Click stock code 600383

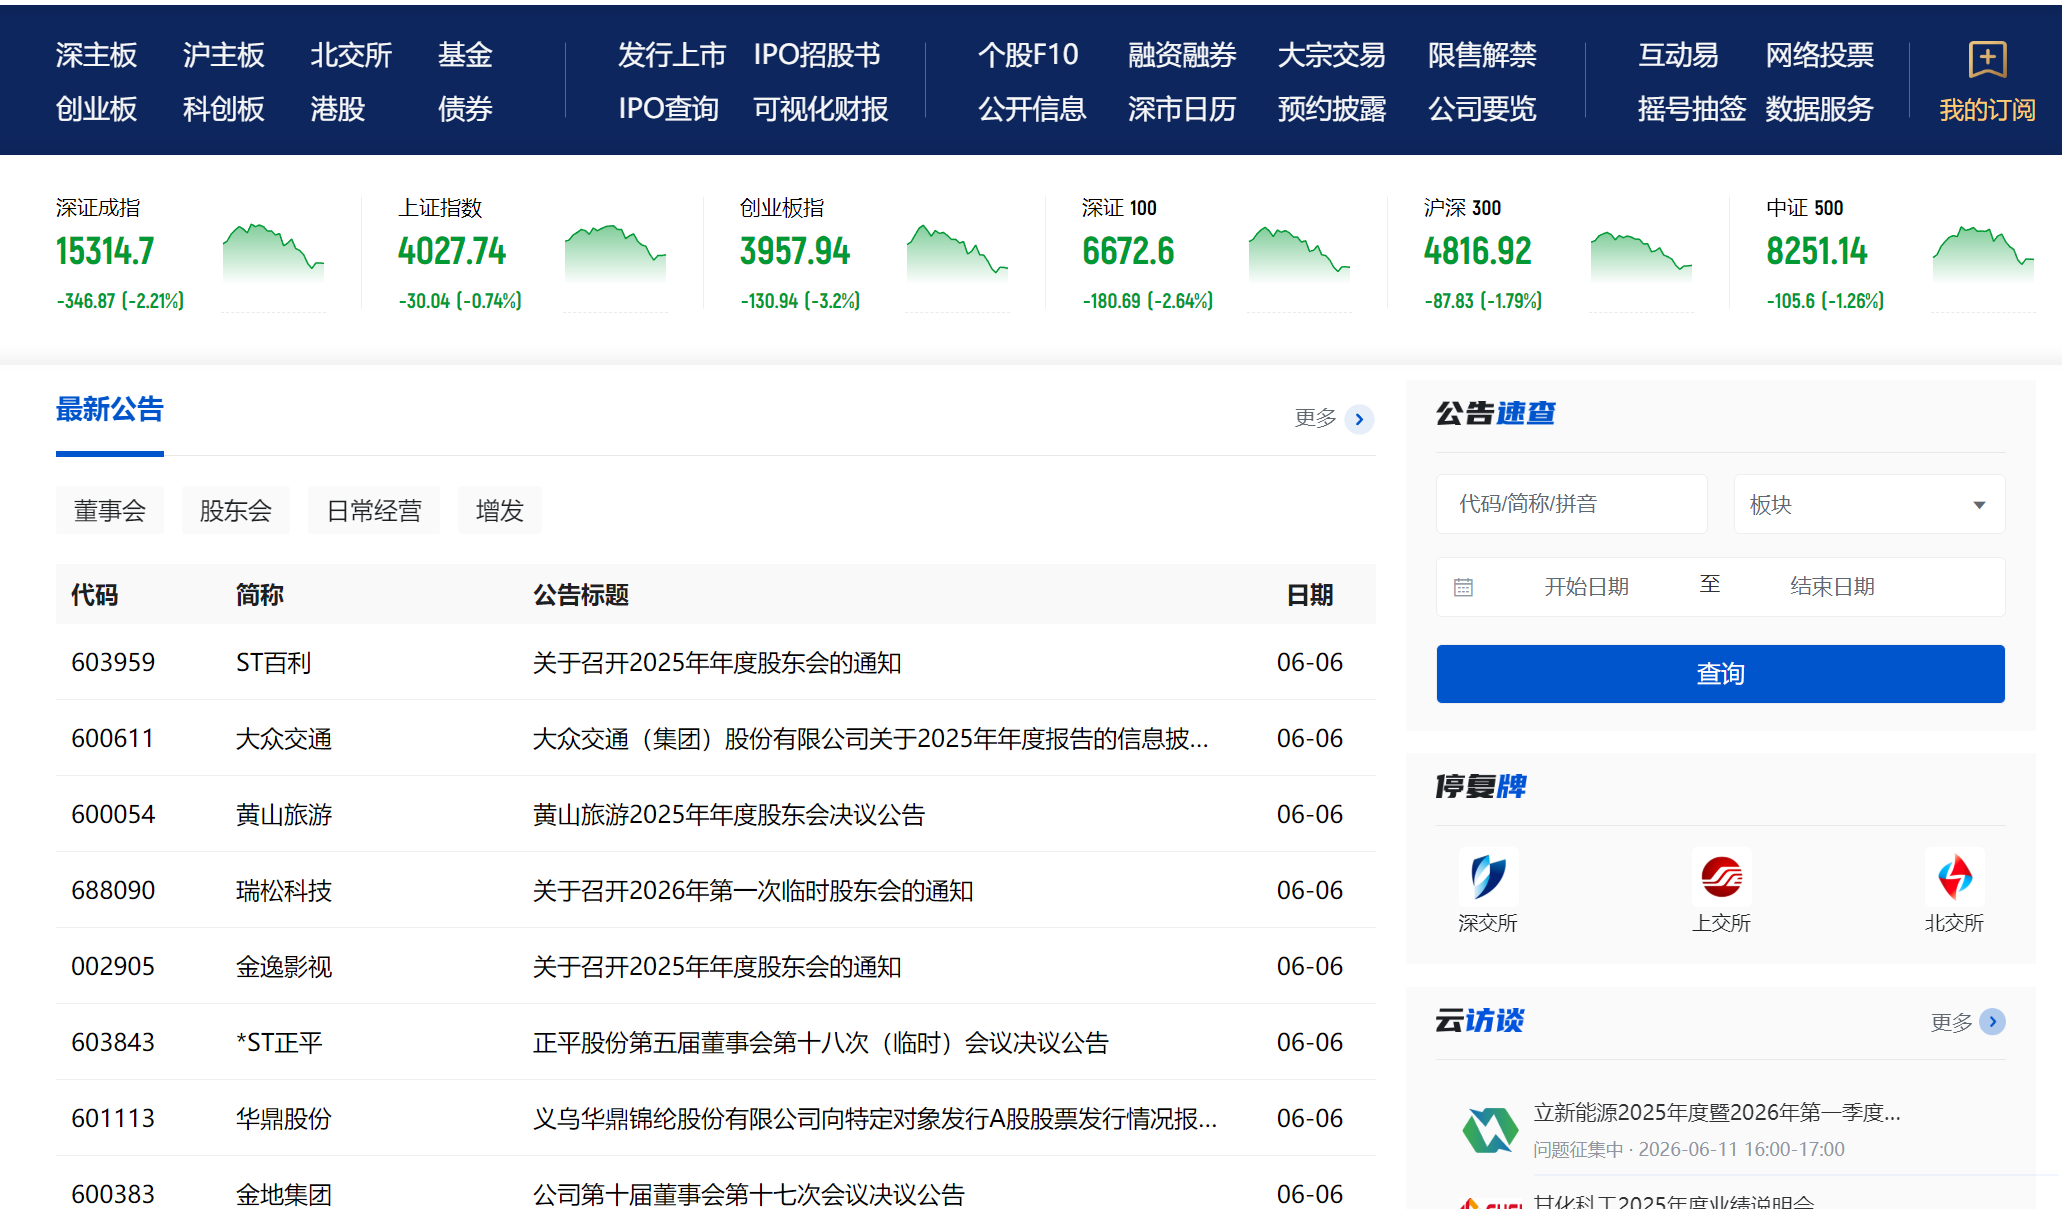pos(113,1195)
